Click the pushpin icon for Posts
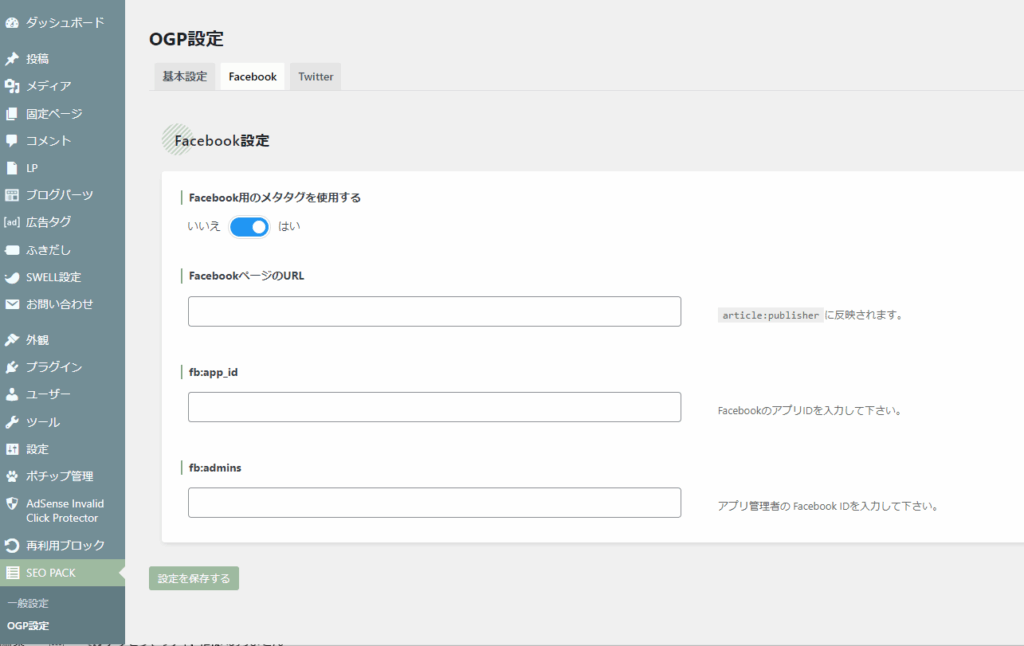1024x646 pixels. (x=12, y=59)
